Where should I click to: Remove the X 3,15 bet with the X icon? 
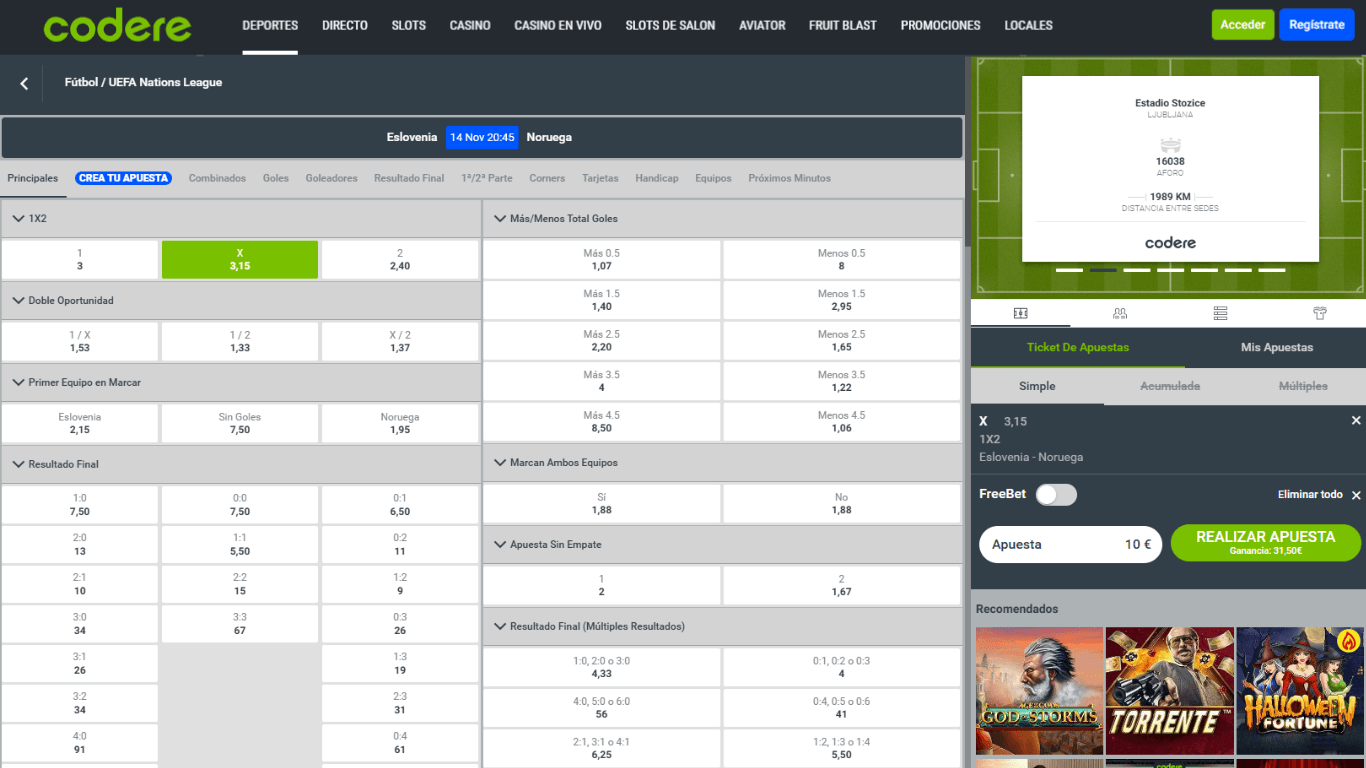[1356, 421]
